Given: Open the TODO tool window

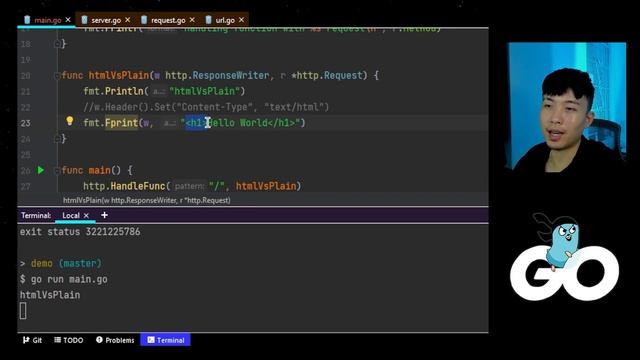Looking at the screenshot, I should point(69,340).
